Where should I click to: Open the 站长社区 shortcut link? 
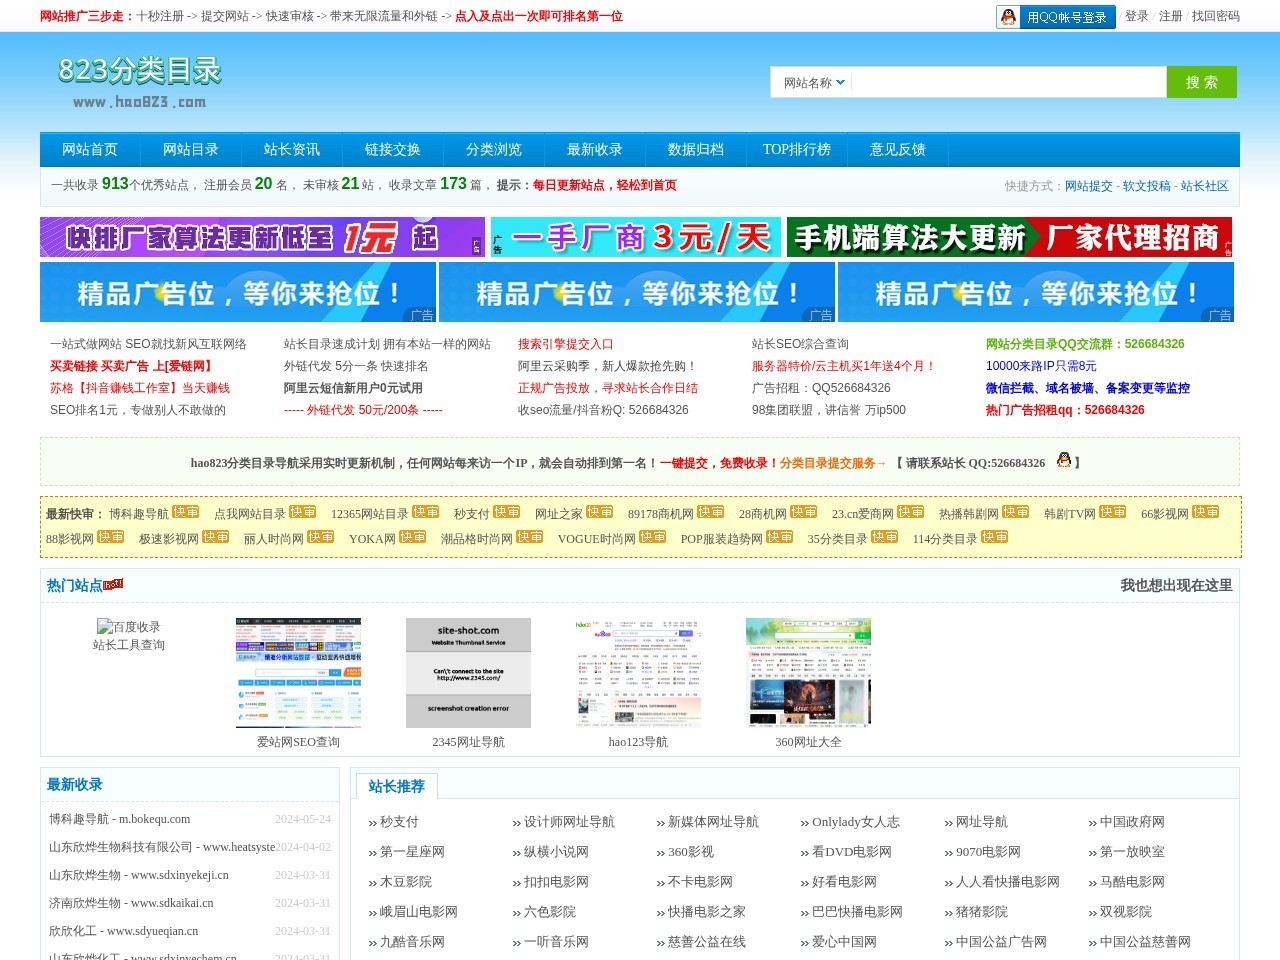(1205, 186)
